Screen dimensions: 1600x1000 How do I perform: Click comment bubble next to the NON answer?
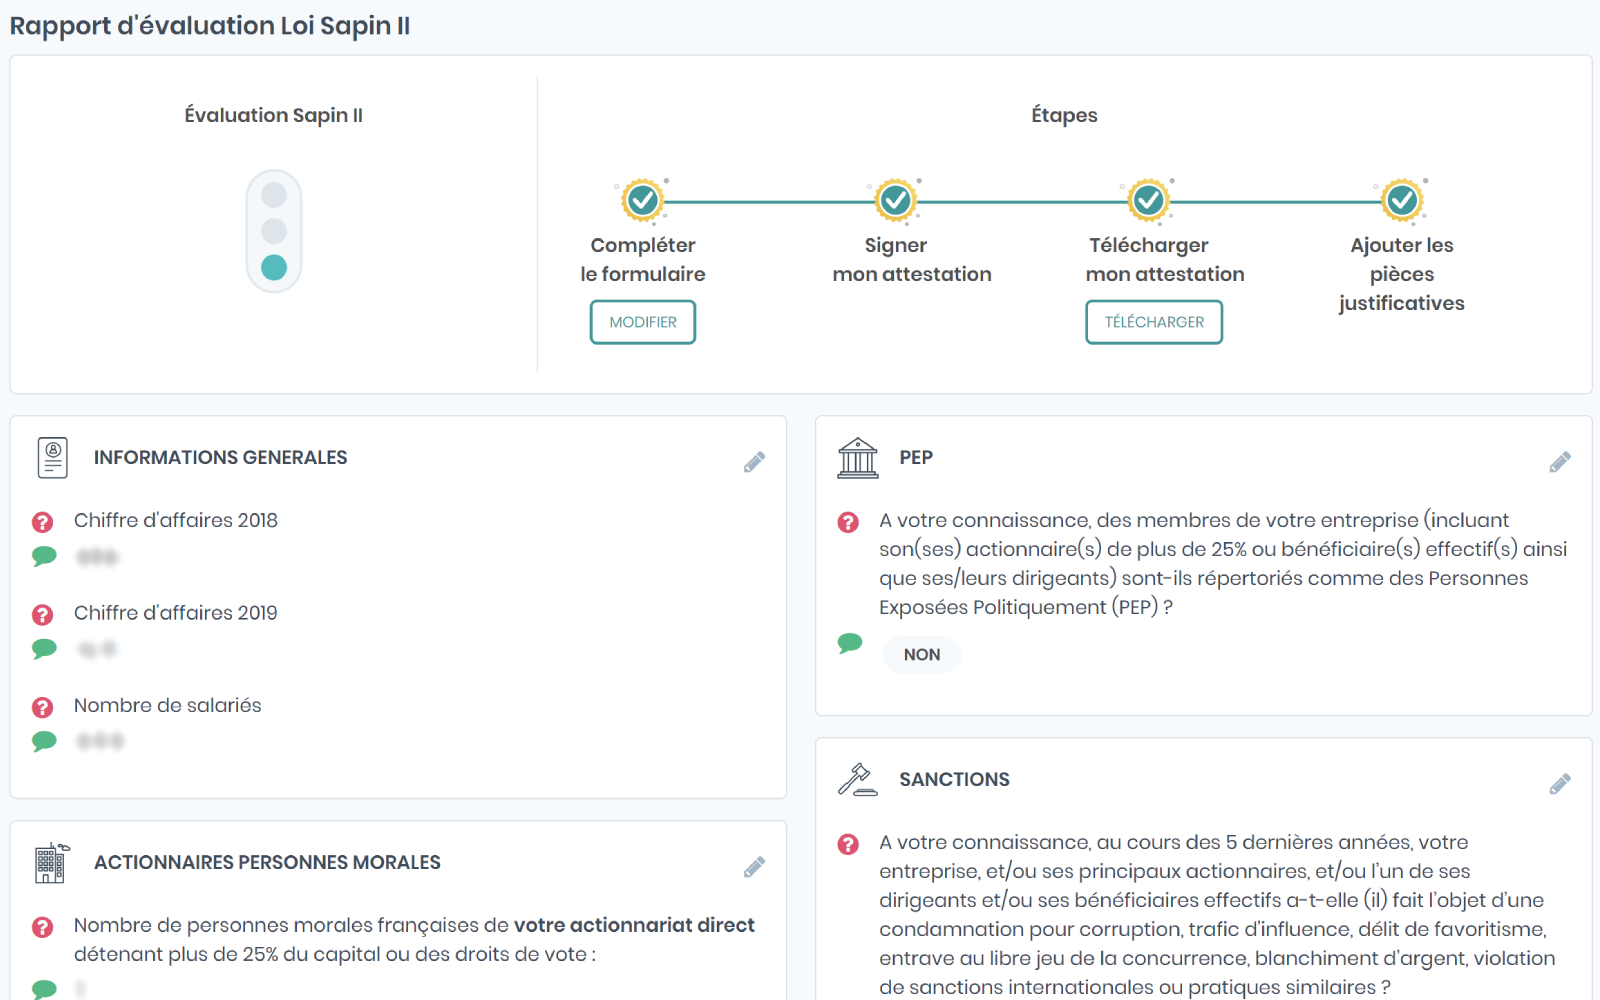[850, 643]
